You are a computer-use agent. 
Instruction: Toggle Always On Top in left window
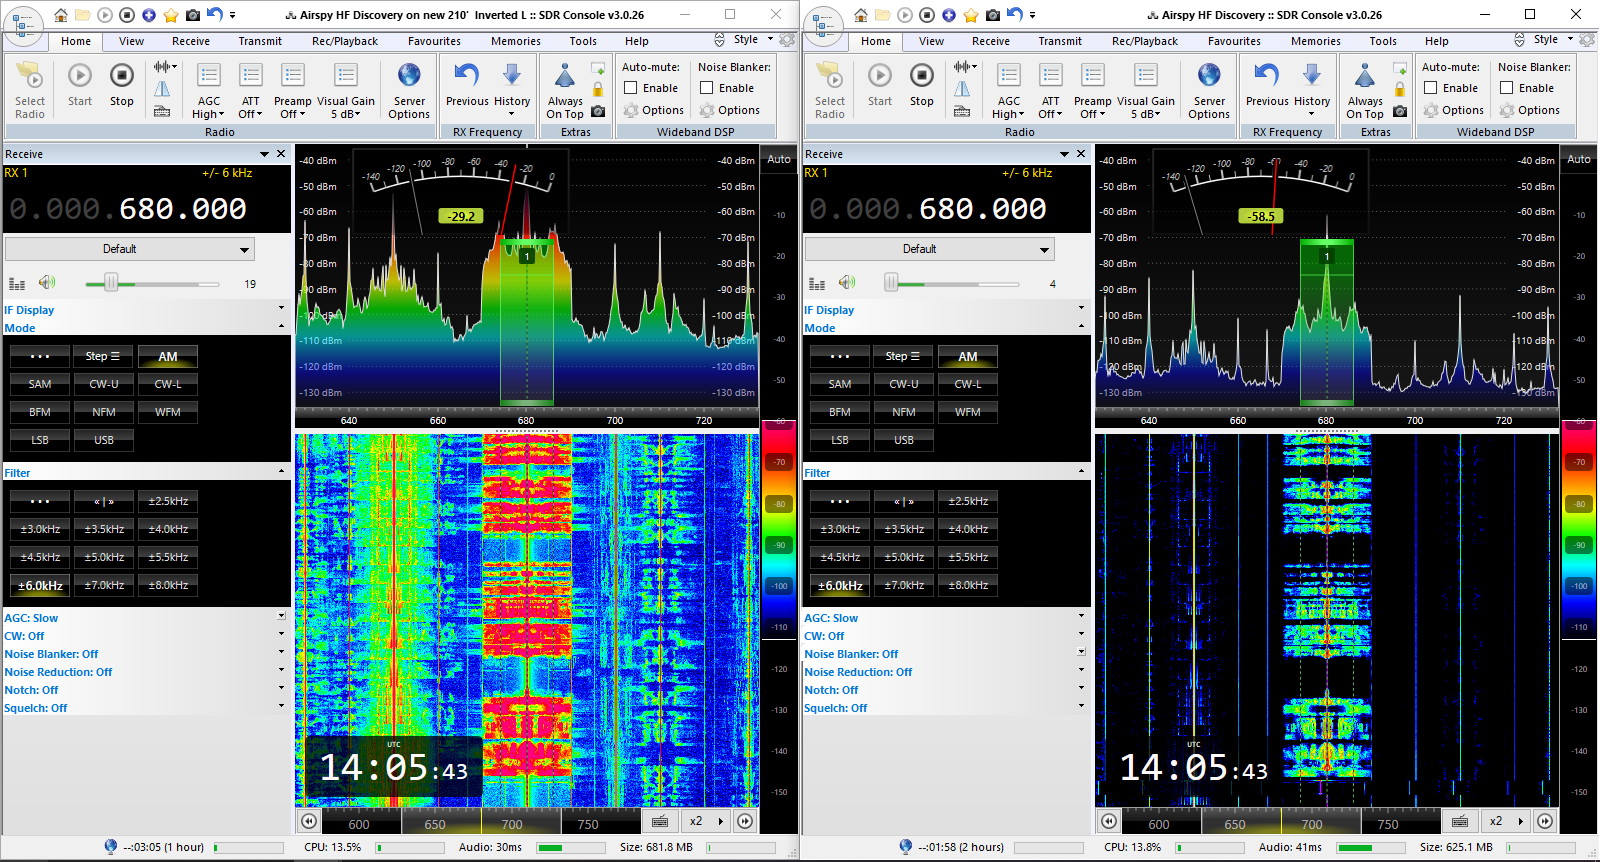(x=565, y=77)
